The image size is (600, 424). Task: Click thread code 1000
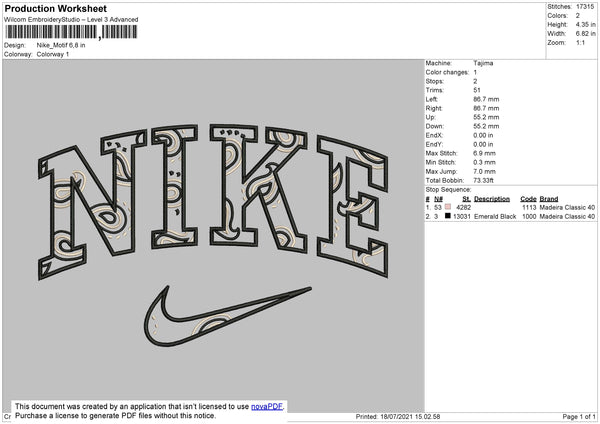click(x=529, y=217)
